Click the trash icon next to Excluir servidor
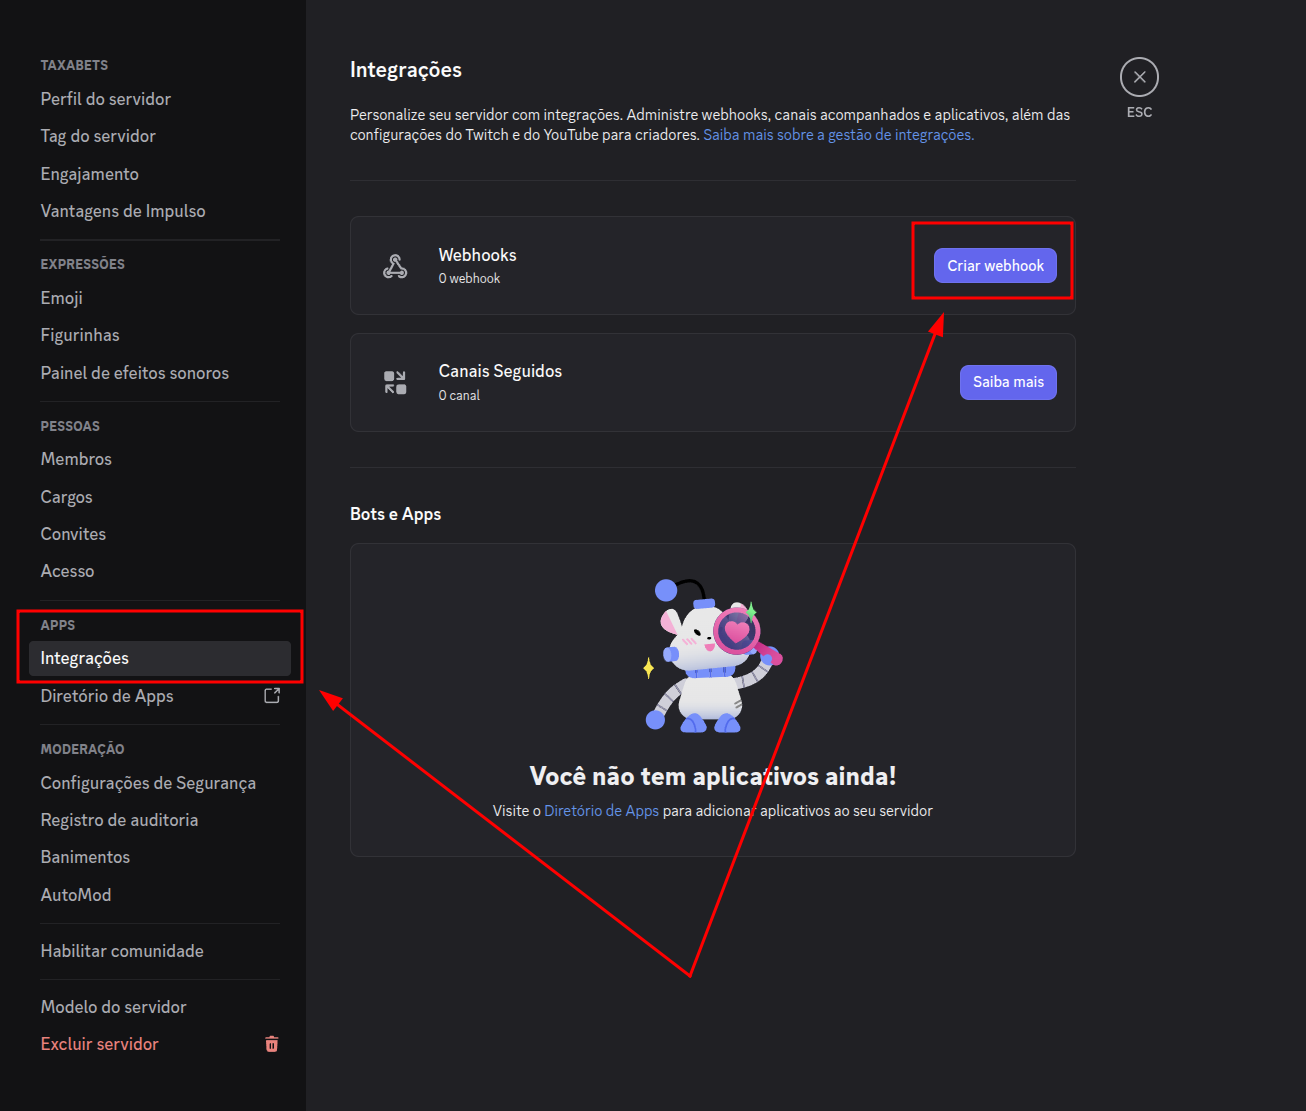1306x1111 pixels. tap(271, 1043)
